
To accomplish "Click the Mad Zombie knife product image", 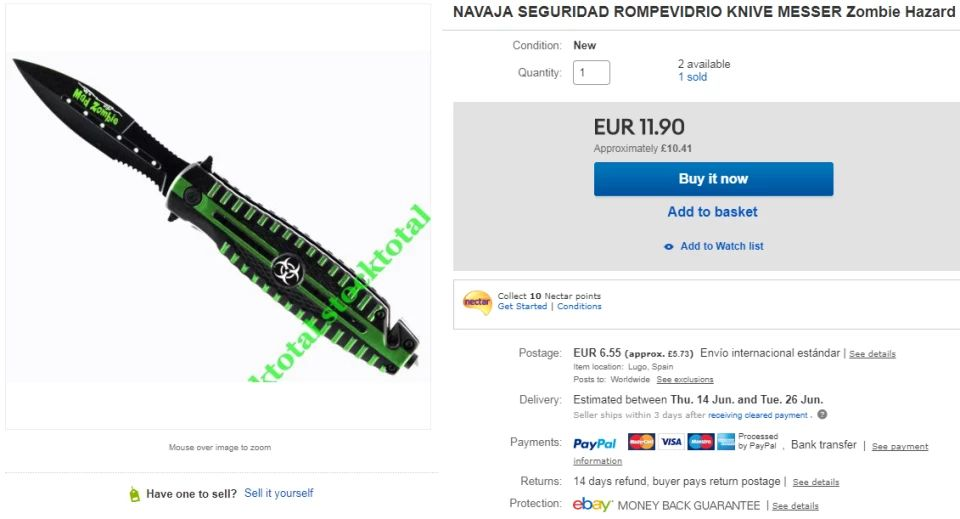I will point(219,217).
